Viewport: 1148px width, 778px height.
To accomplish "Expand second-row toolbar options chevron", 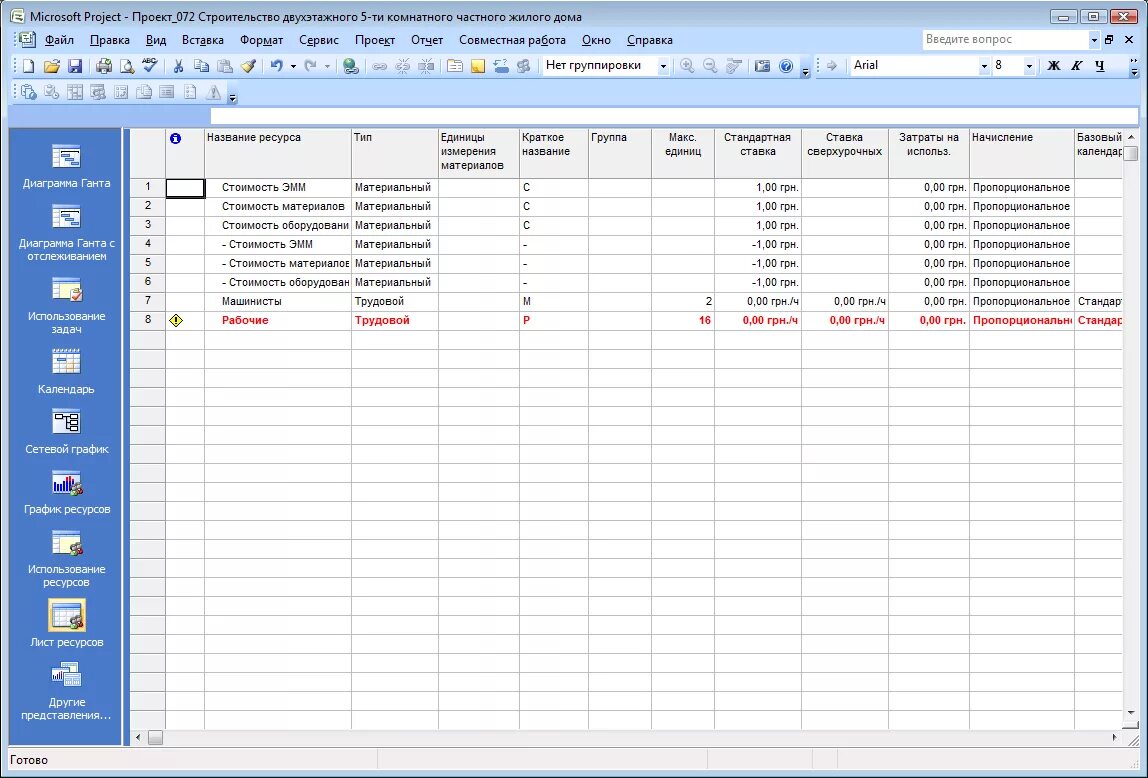I will [232, 96].
